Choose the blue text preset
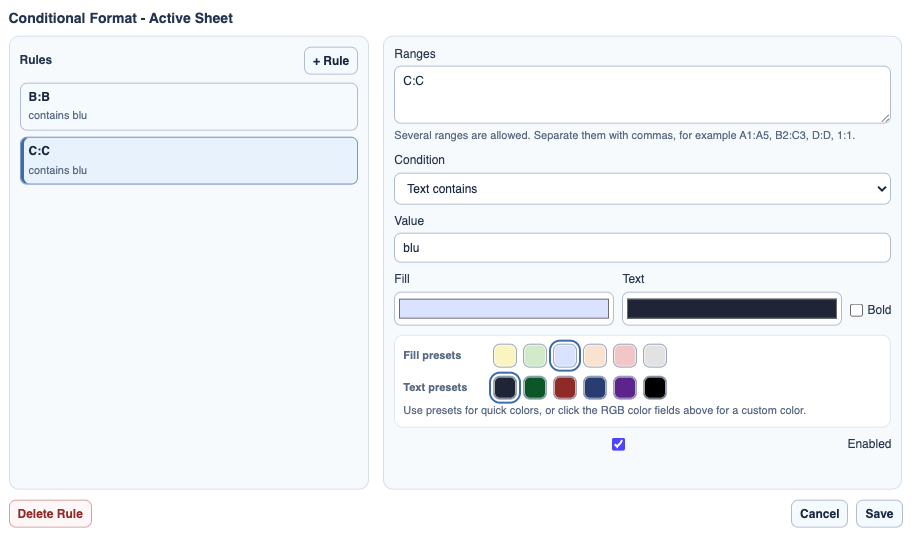The width and height of the screenshot is (912, 537). click(594, 387)
